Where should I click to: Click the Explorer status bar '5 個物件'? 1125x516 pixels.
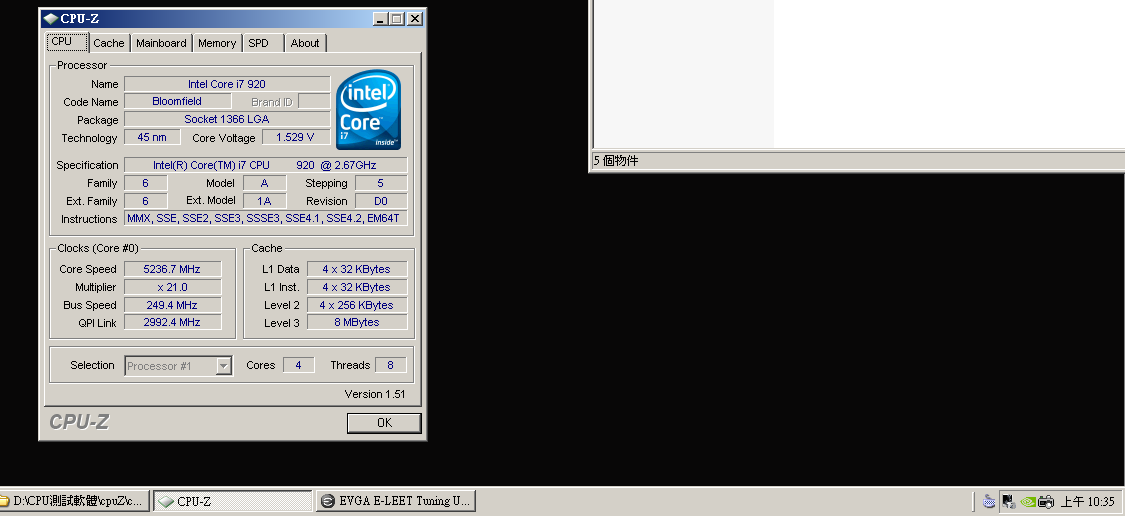coord(616,161)
